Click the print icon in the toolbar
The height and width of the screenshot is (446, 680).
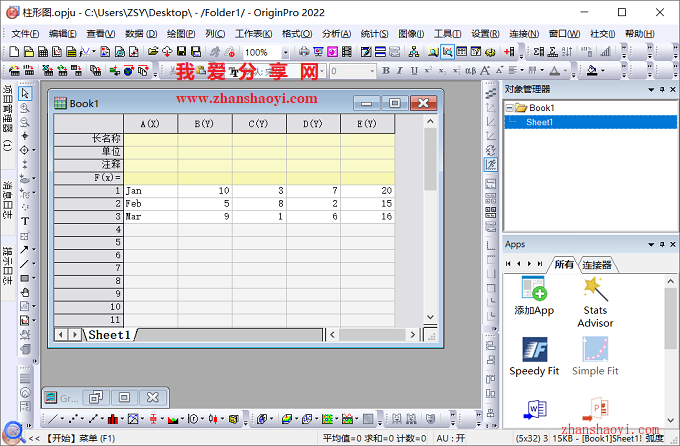(x=304, y=52)
